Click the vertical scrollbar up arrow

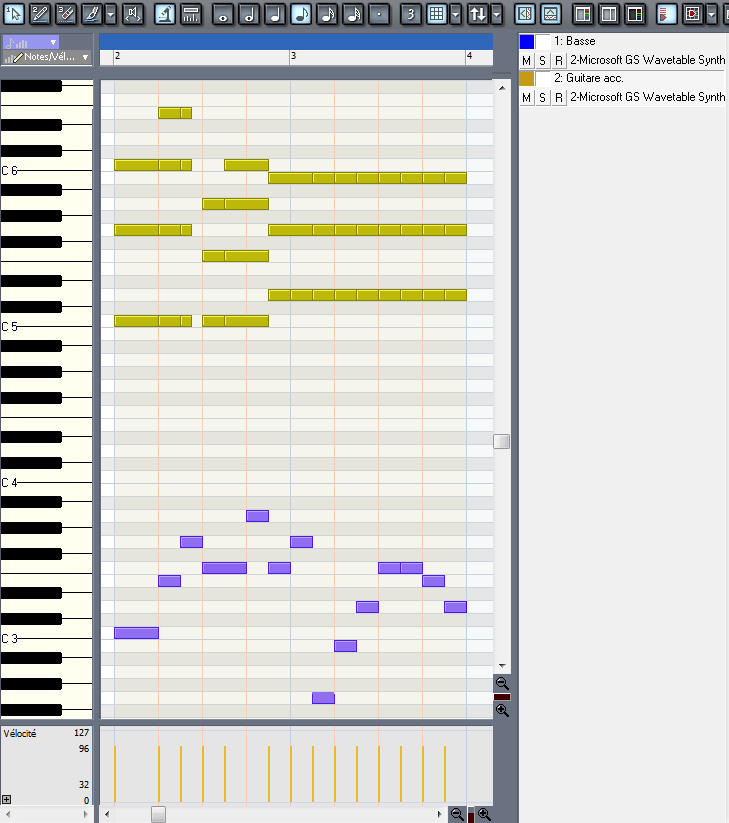tap(502, 88)
